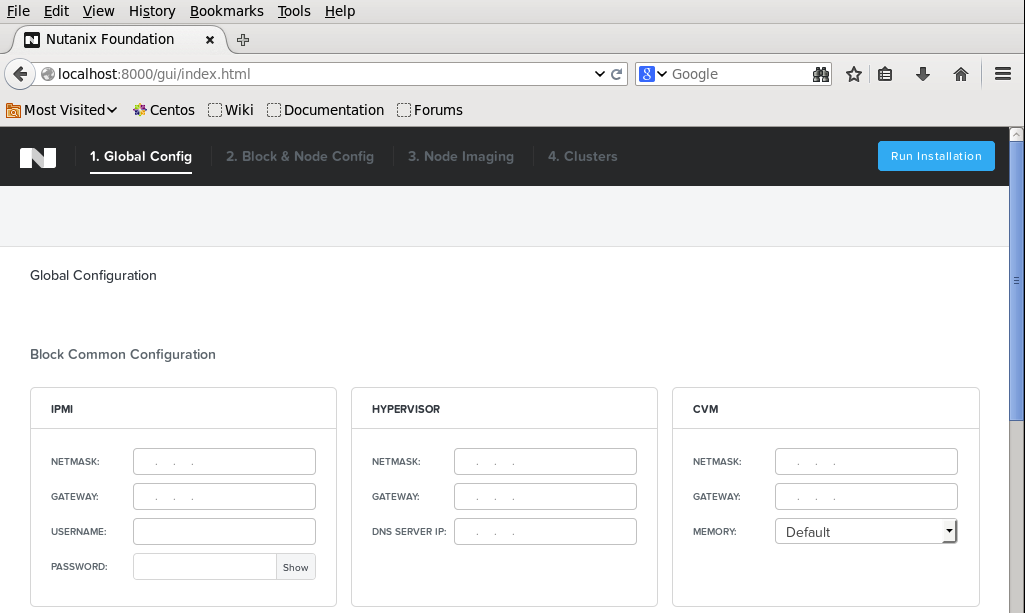Click the CVM panel title
Viewport: 1025px width, 613px height.
(705, 409)
